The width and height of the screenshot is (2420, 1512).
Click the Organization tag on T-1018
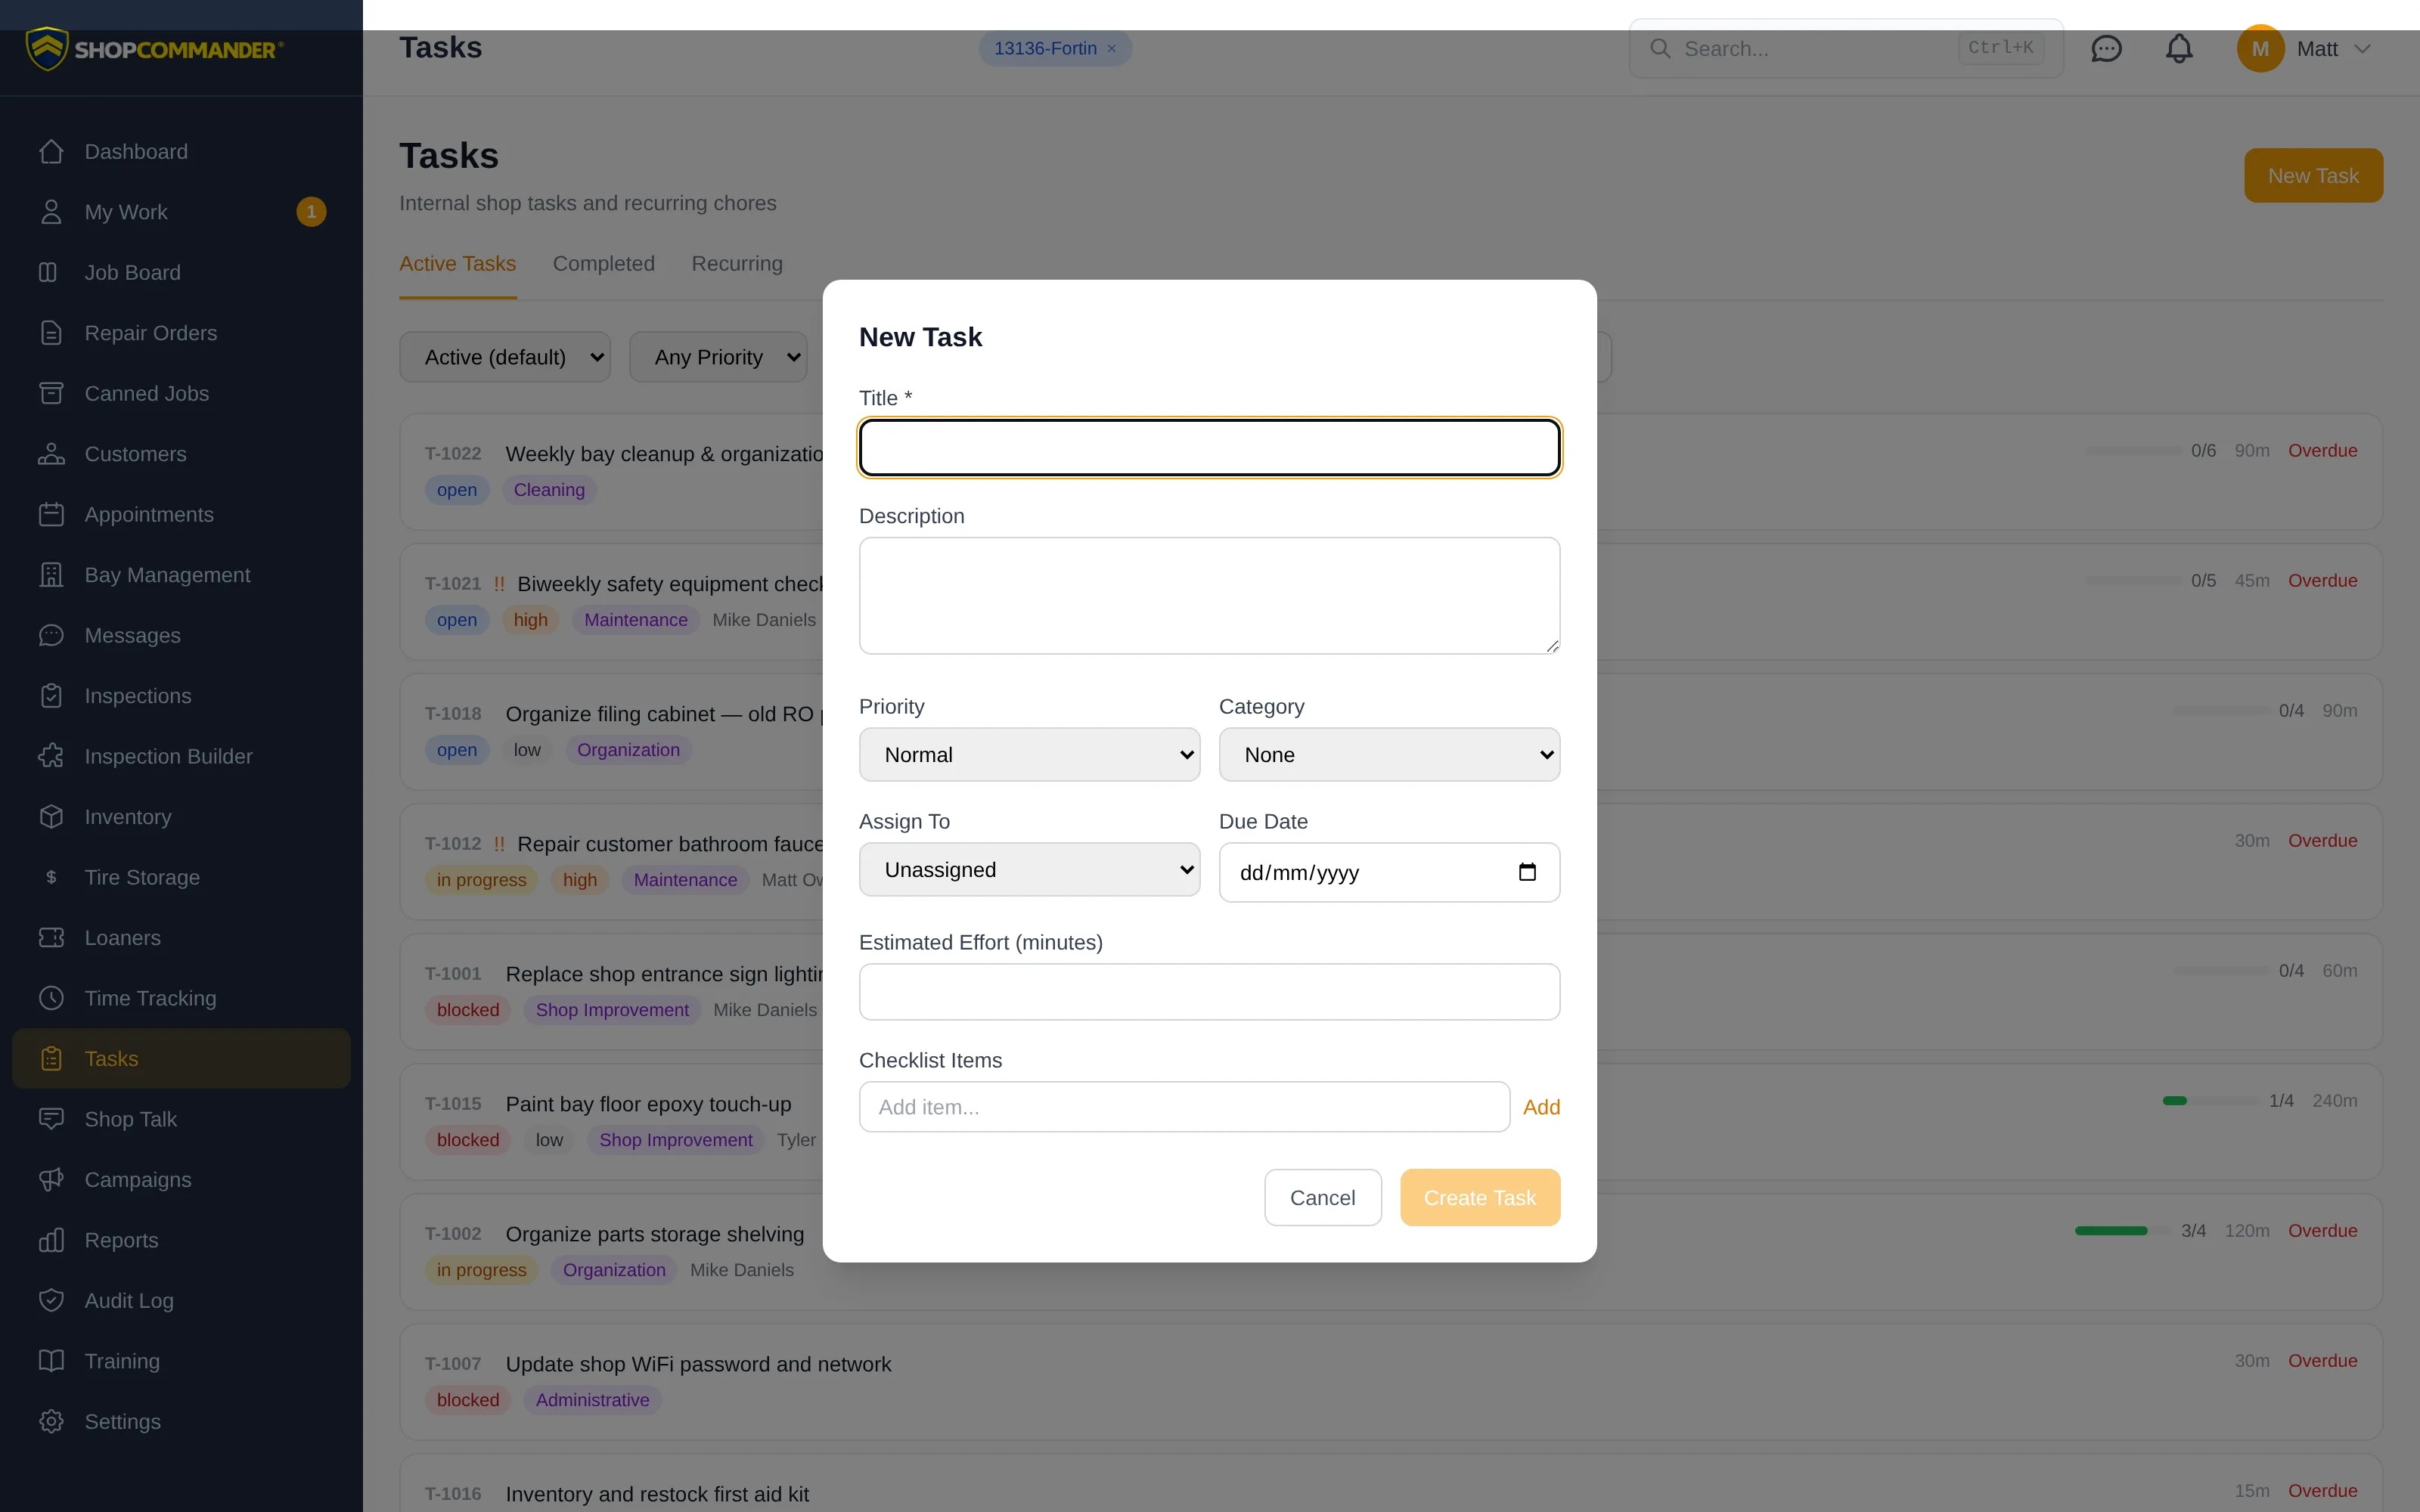coord(628,750)
